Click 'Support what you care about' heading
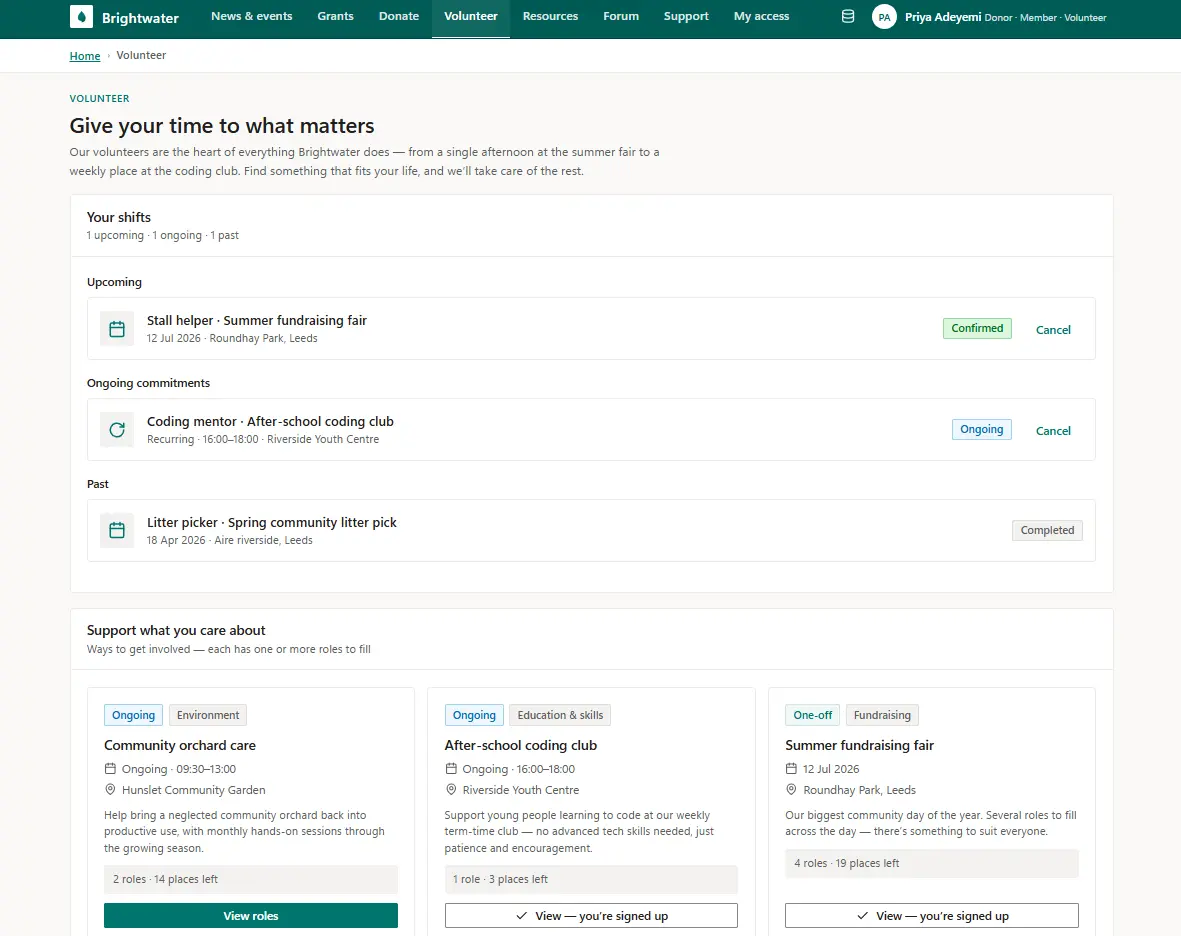The width and height of the screenshot is (1181, 936). 176,631
